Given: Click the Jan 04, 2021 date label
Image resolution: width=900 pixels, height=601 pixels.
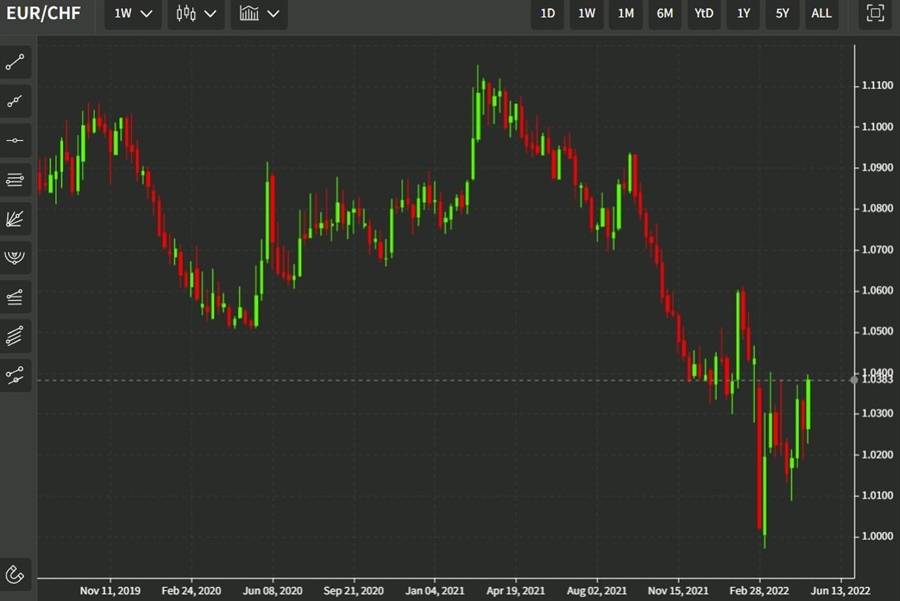Looking at the screenshot, I should coord(435,591).
